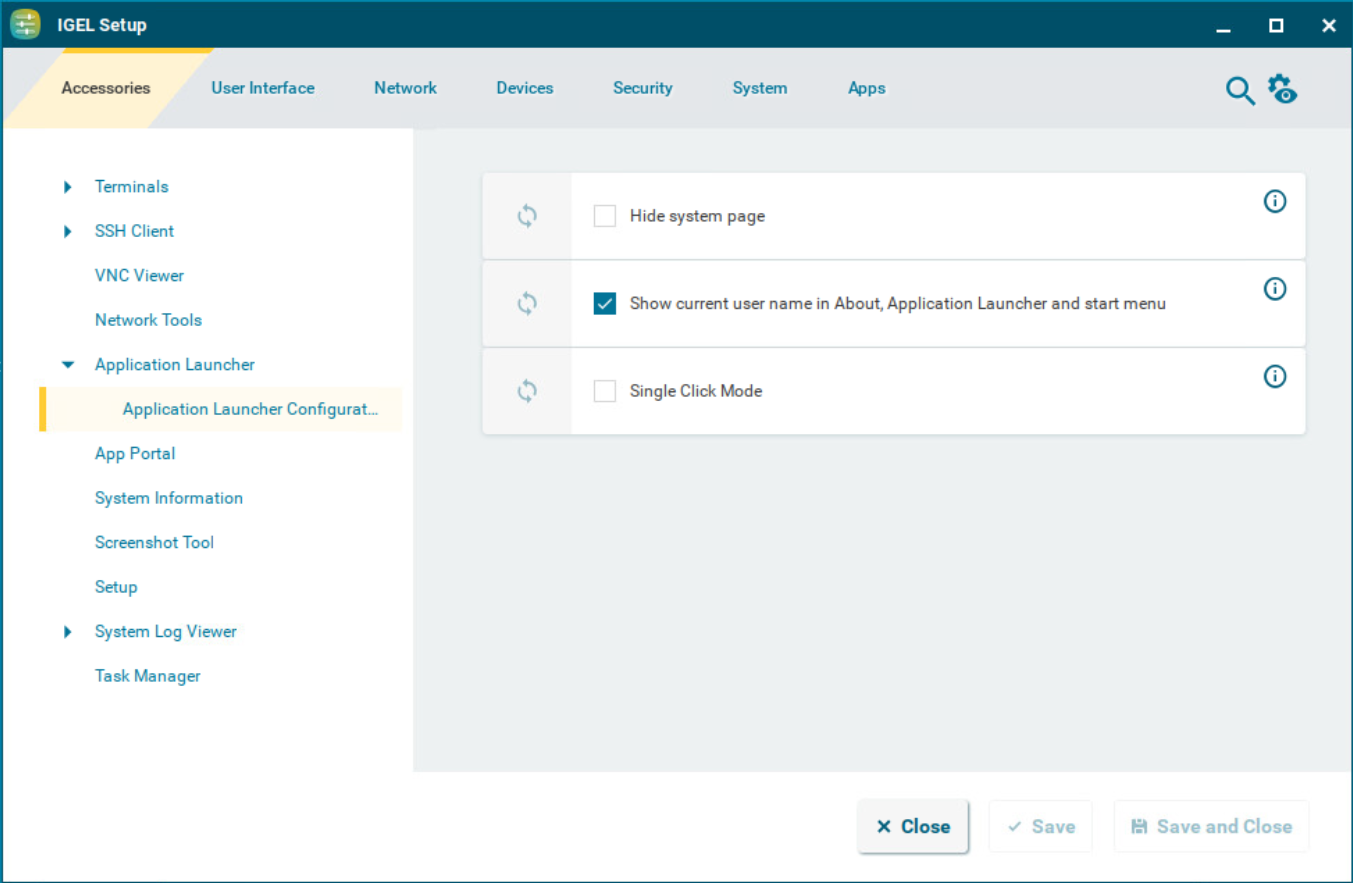Enable the Single Click Mode checkbox

click(x=605, y=391)
